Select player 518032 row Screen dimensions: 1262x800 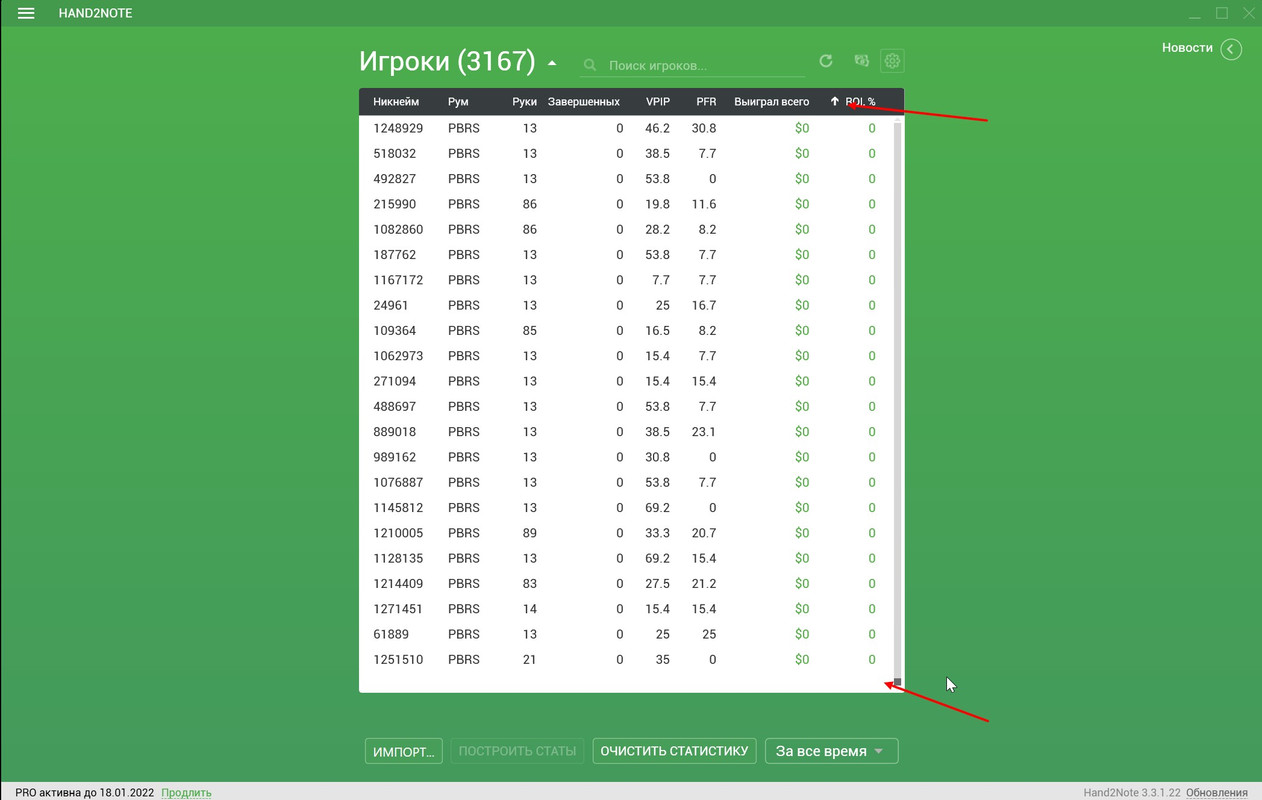pyautogui.click(x=625, y=154)
